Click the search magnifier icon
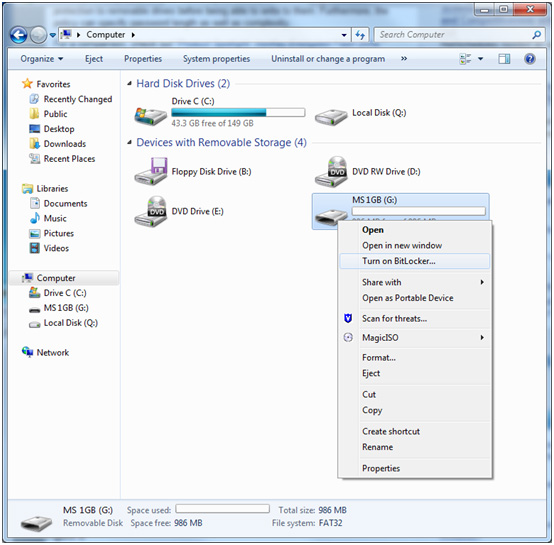 536,35
